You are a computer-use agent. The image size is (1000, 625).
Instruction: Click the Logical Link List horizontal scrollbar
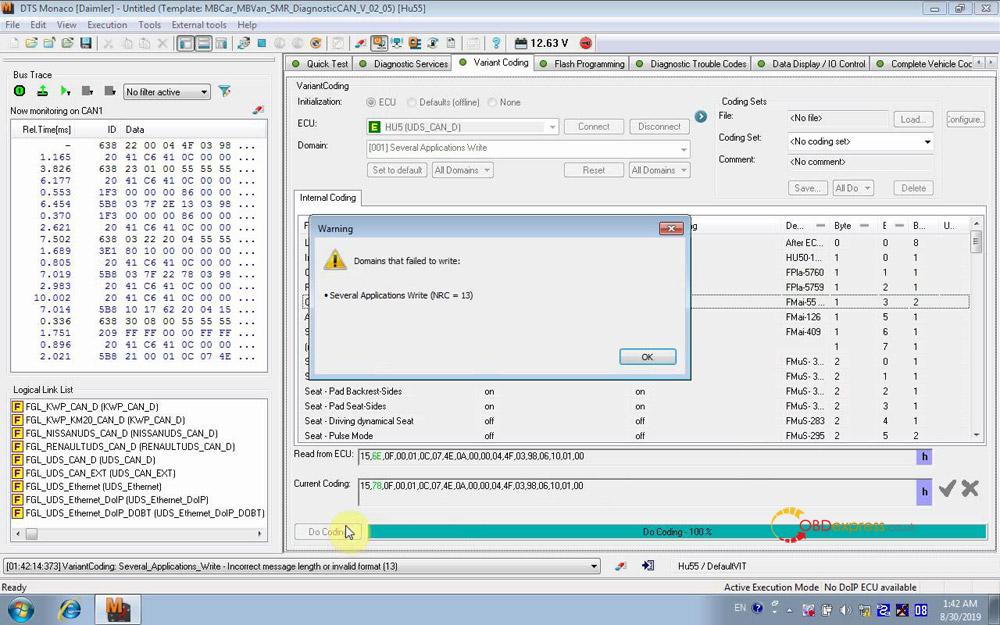139,533
